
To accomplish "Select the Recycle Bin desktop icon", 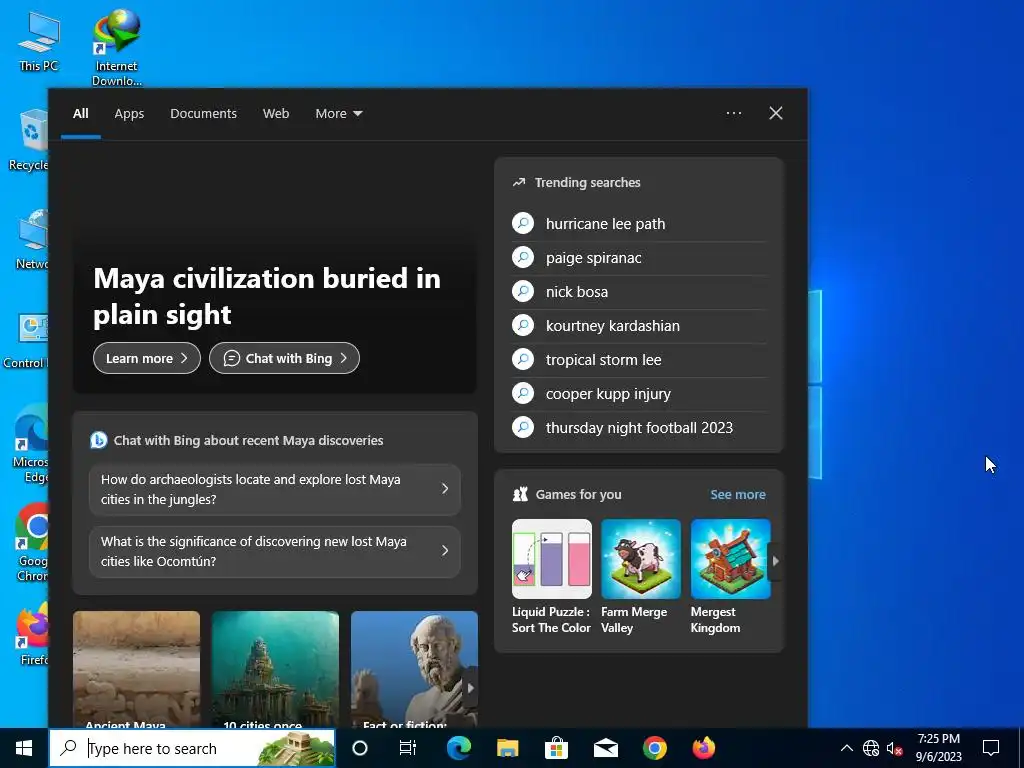I will pyautogui.click(x=29, y=140).
